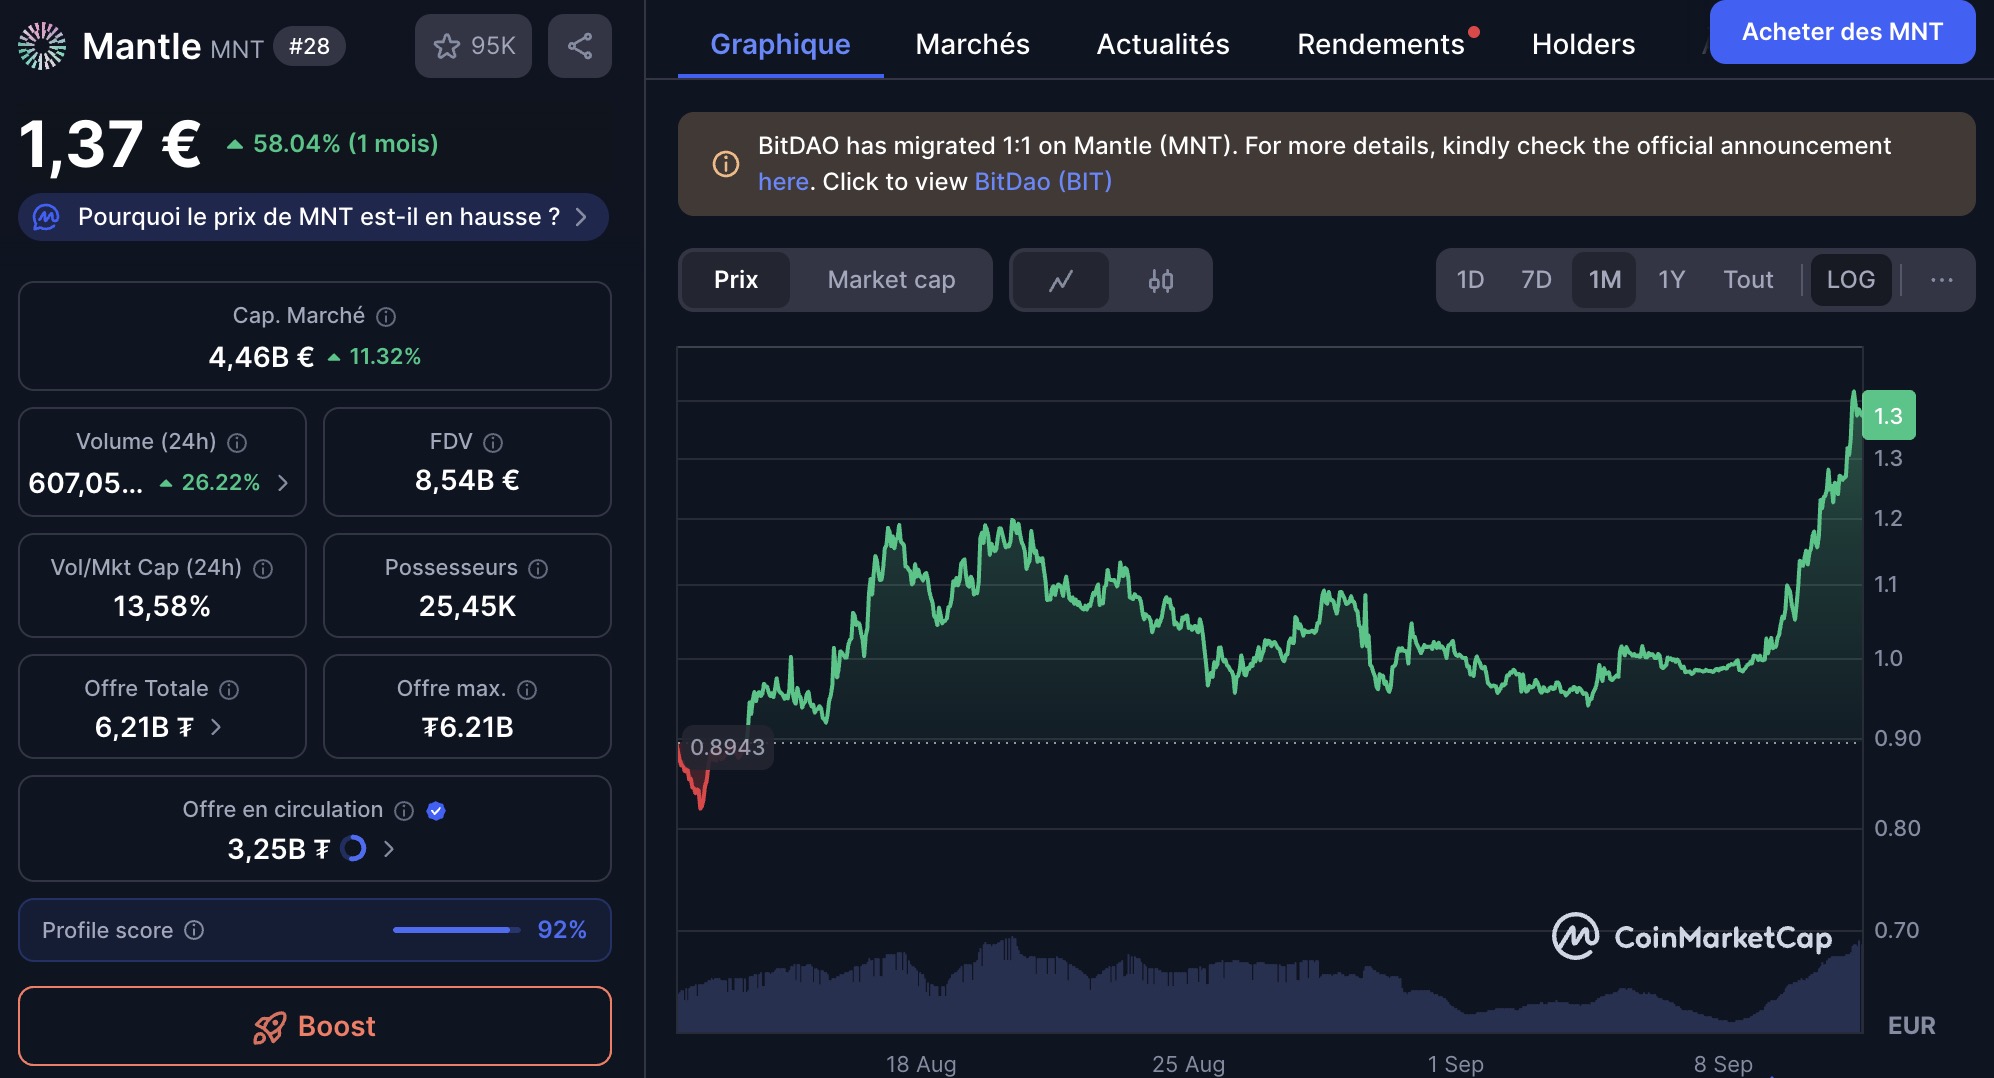Set chart range to 1D
Screen dimensions: 1994x1078
click(1470, 280)
